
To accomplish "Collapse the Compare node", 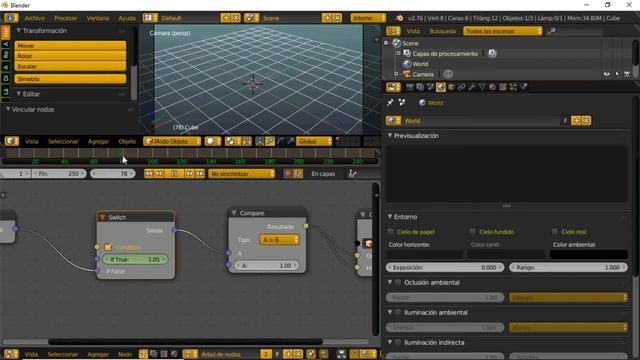I will coord(234,213).
